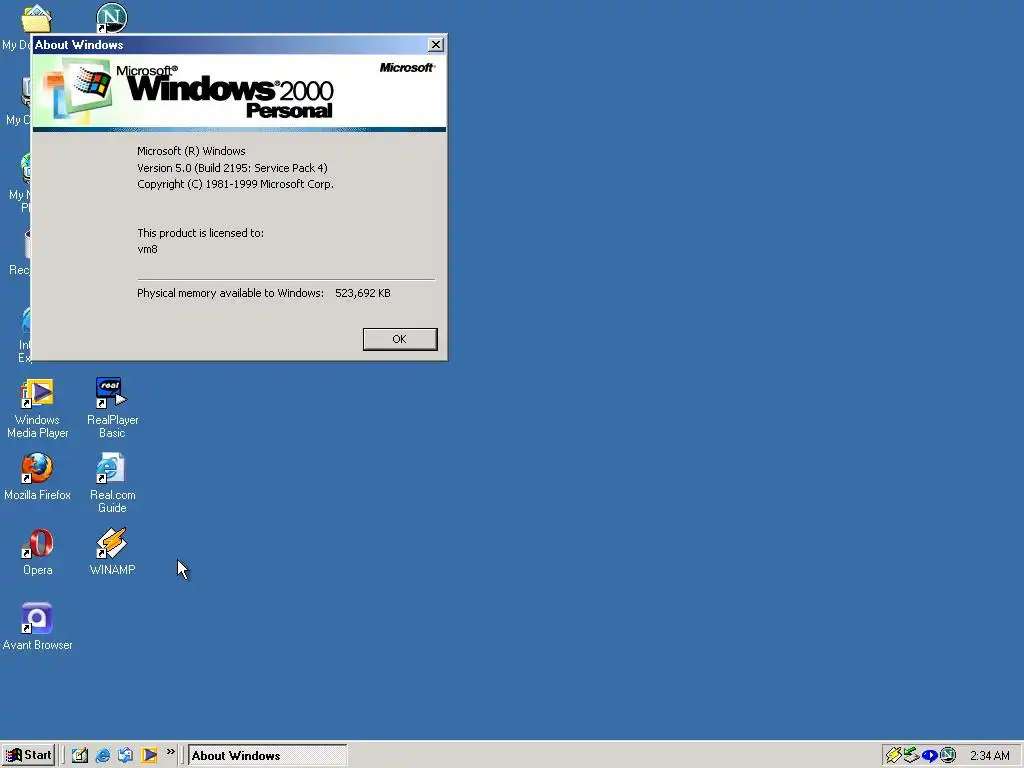Launch Outlook Express from quick launch
This screenshot has width=1024, height=768.
tap(125, 756)
